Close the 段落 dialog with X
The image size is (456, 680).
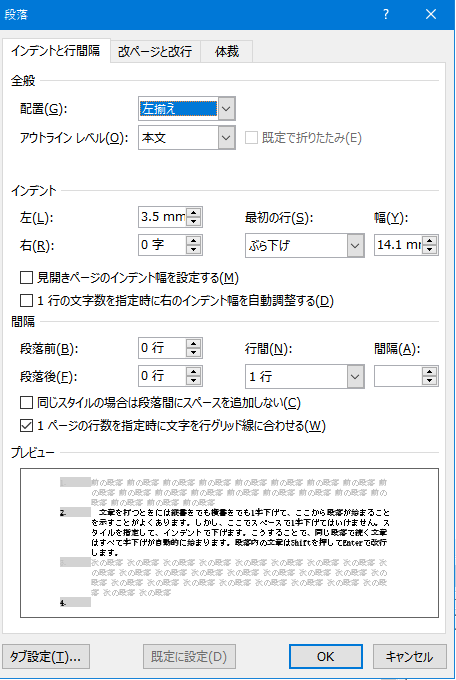click(431, 14)
